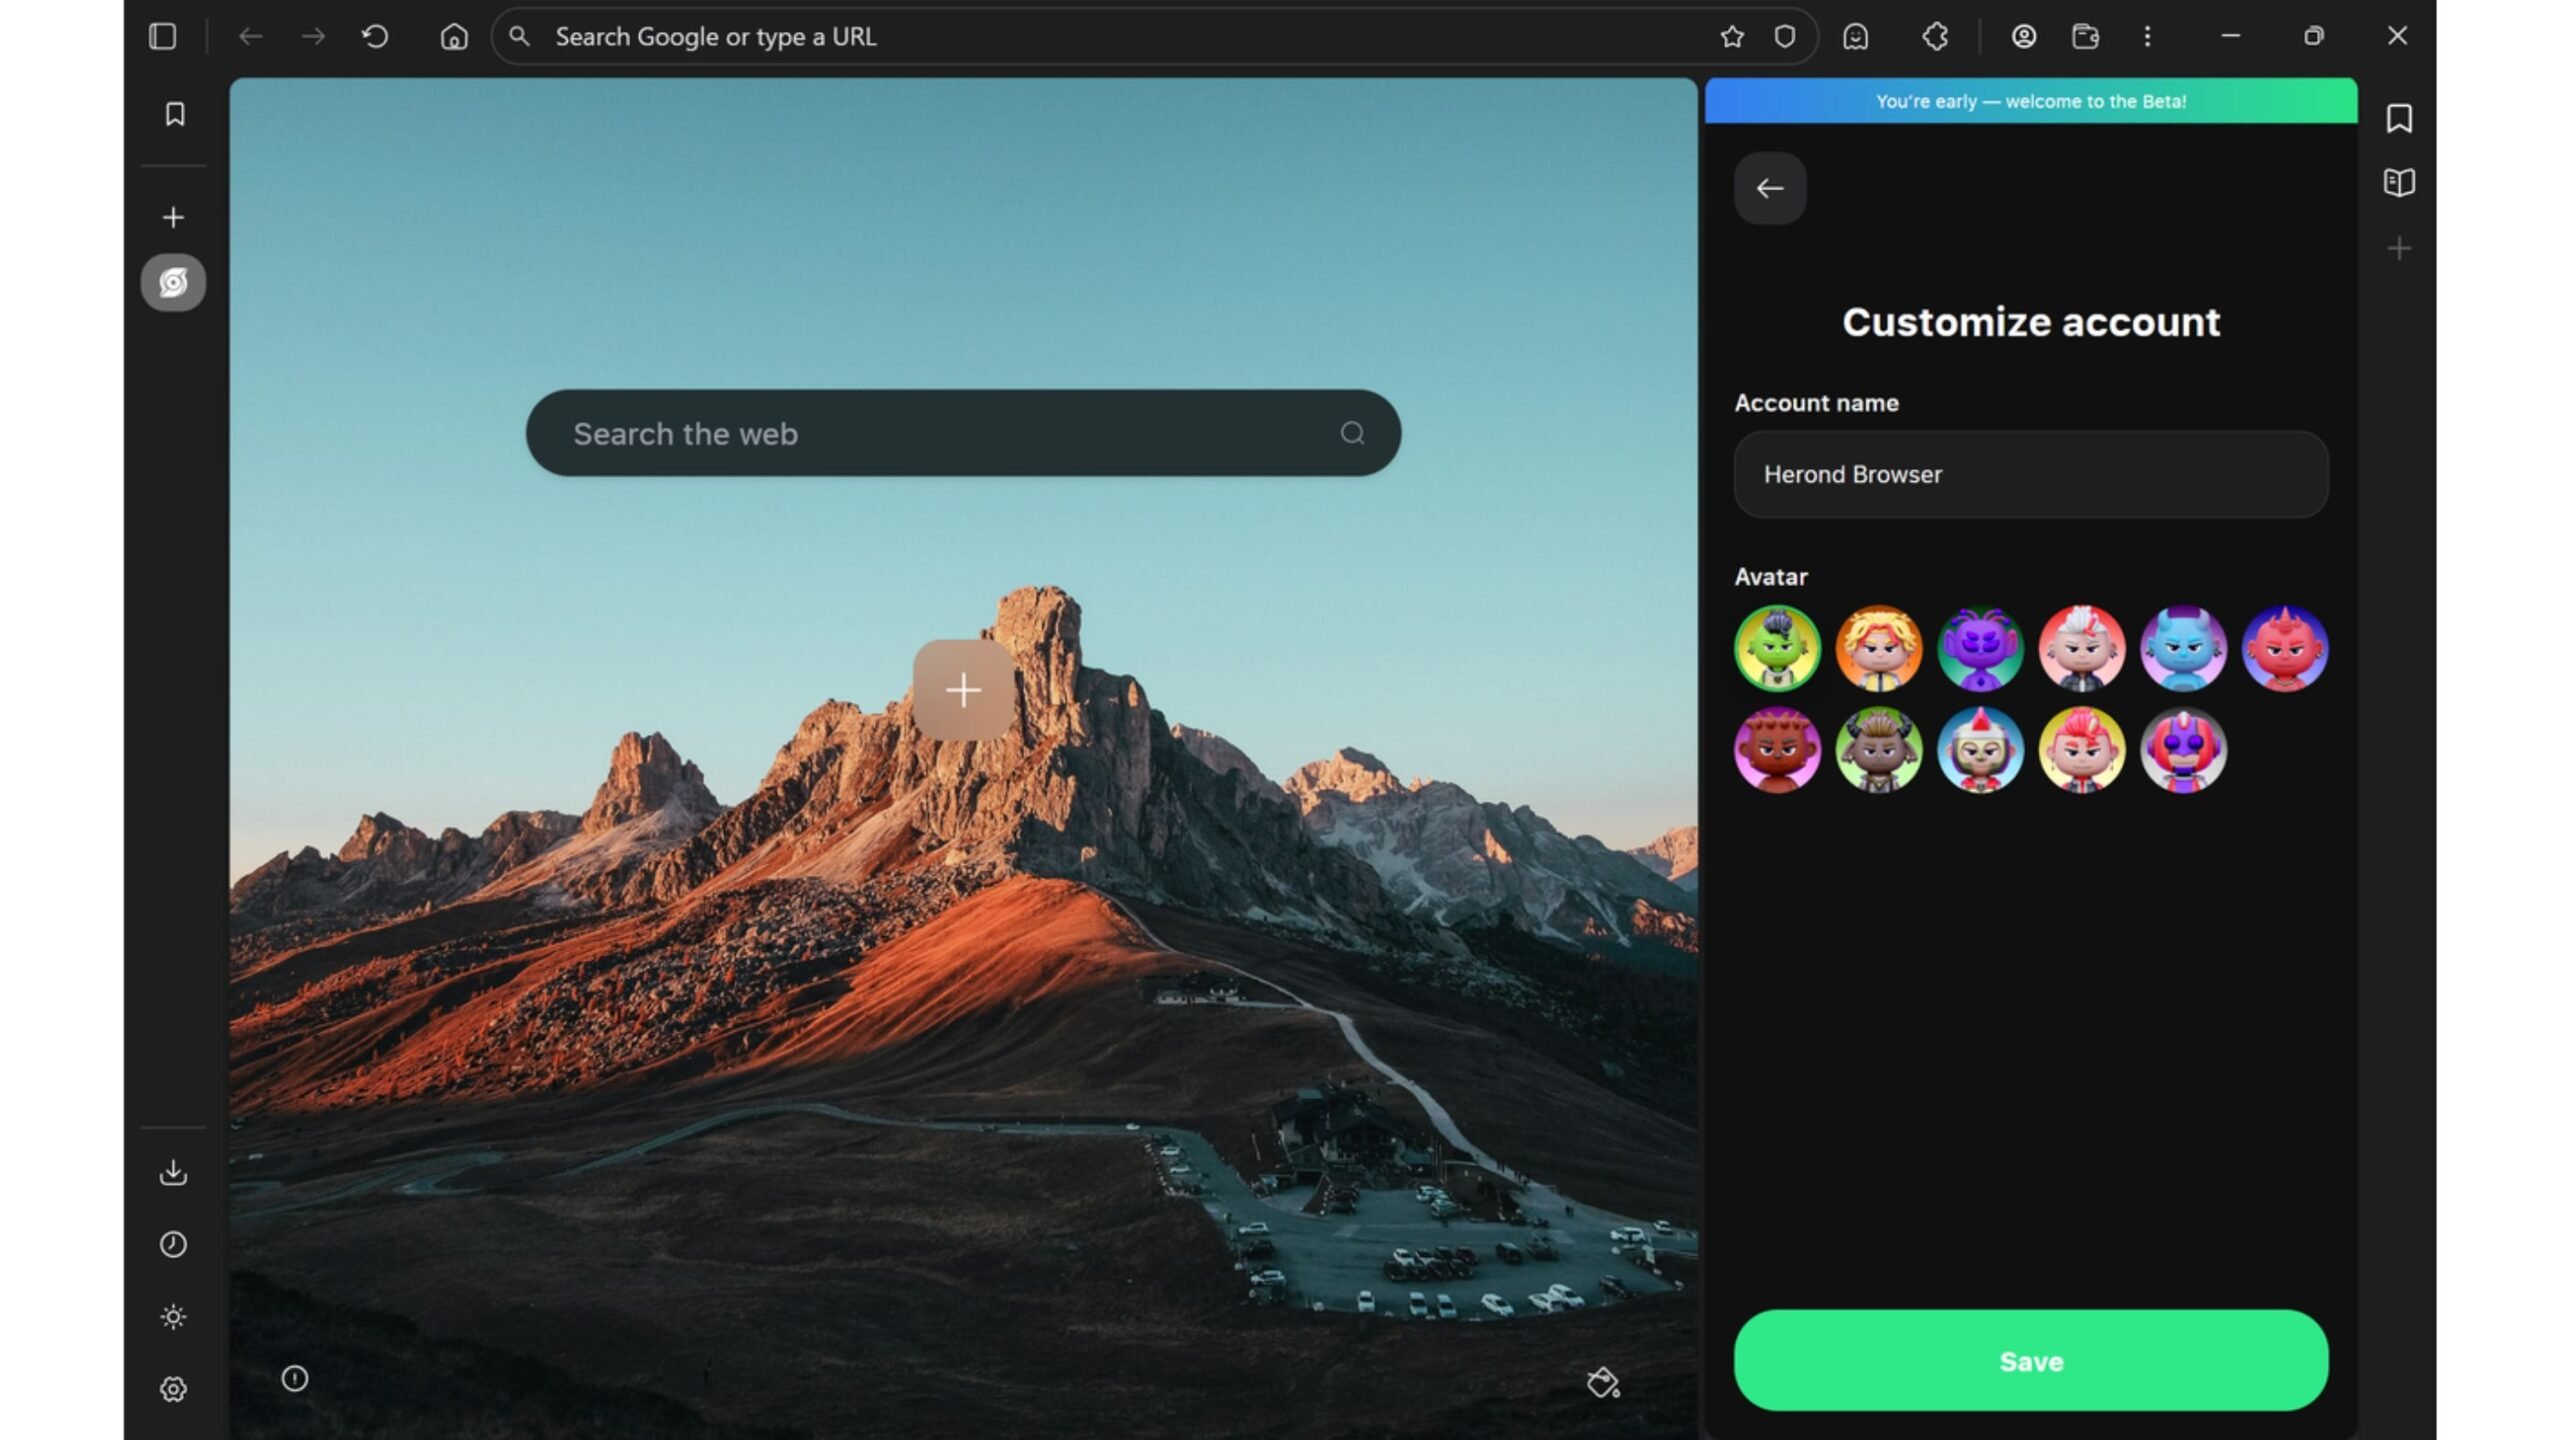Toggle light mode with the sun icon

[173, 1317]
